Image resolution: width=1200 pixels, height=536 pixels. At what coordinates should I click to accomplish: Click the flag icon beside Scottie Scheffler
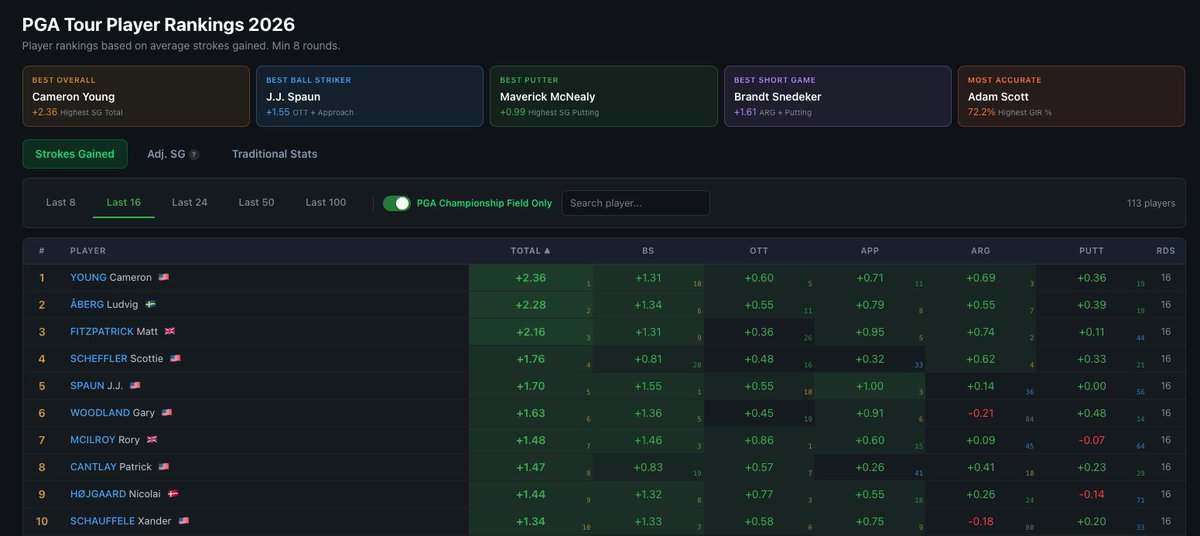coord(175,358)
